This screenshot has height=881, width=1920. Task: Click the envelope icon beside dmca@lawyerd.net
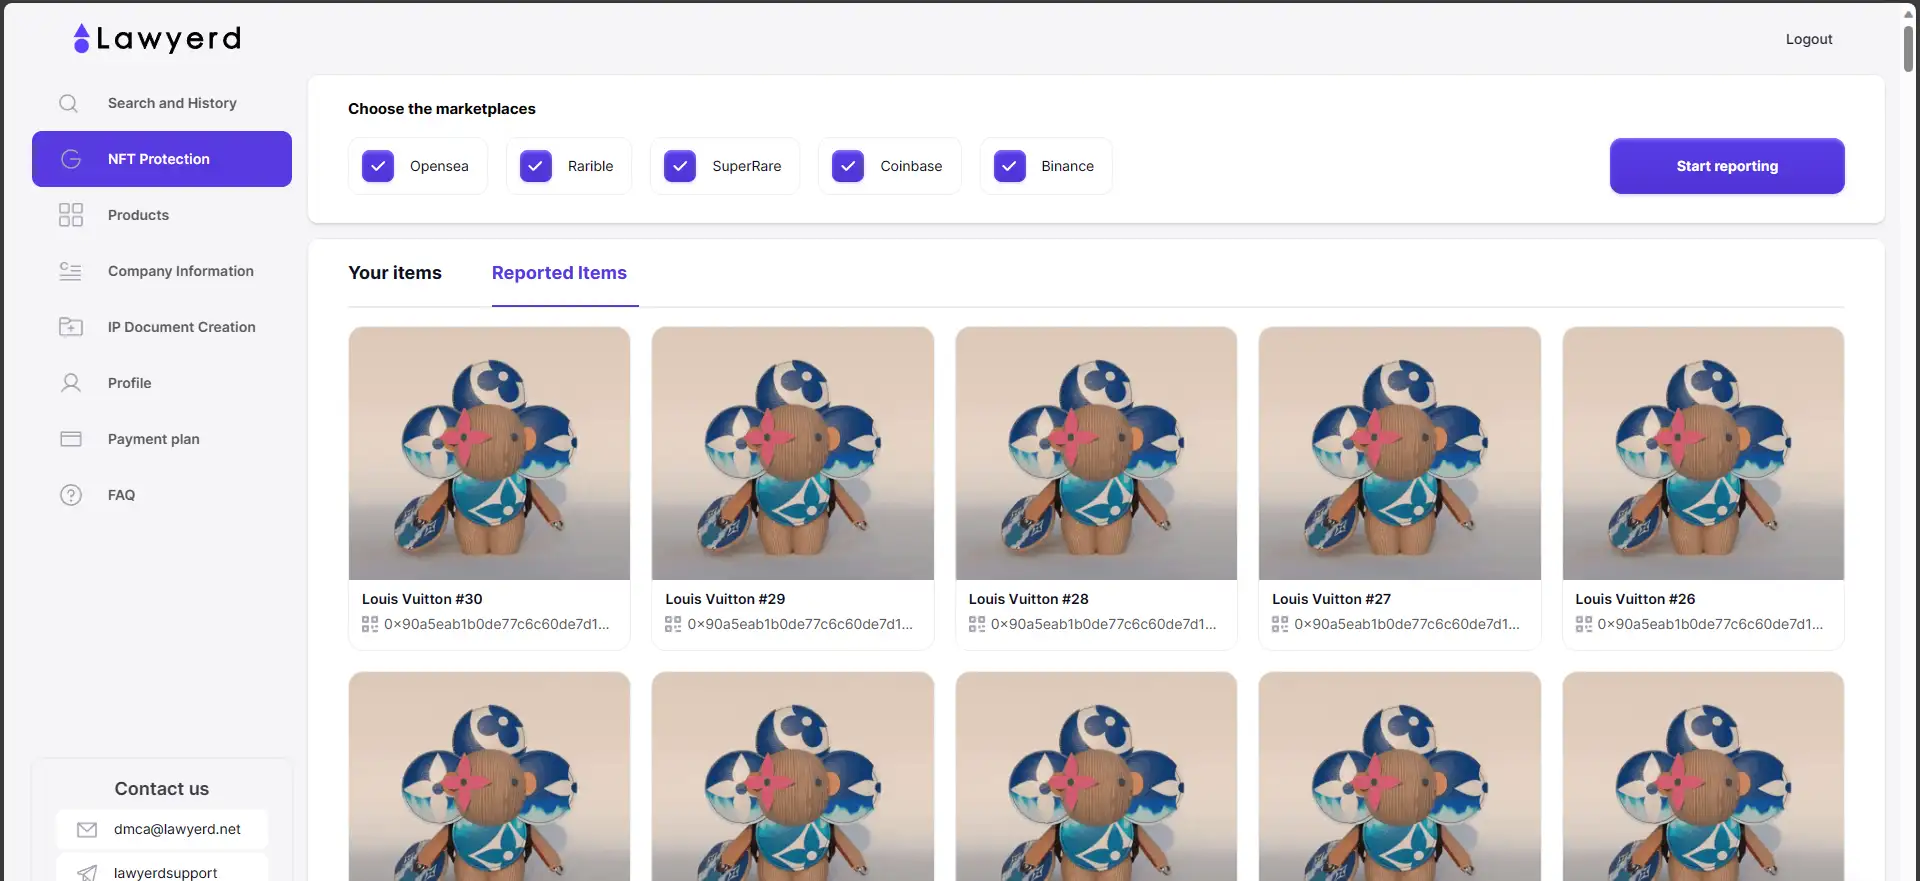point(87,829)
